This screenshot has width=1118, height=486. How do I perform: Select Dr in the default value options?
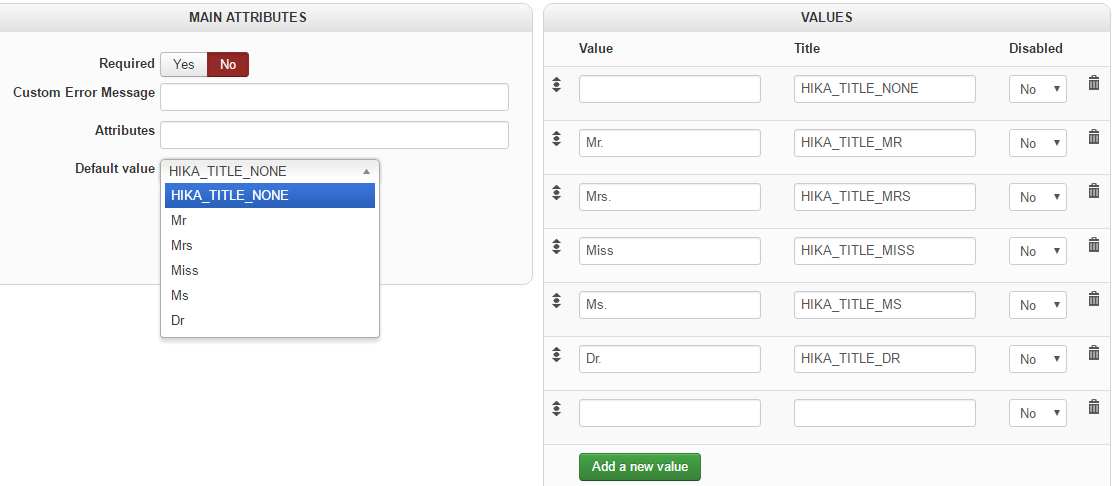coord(178,320)
